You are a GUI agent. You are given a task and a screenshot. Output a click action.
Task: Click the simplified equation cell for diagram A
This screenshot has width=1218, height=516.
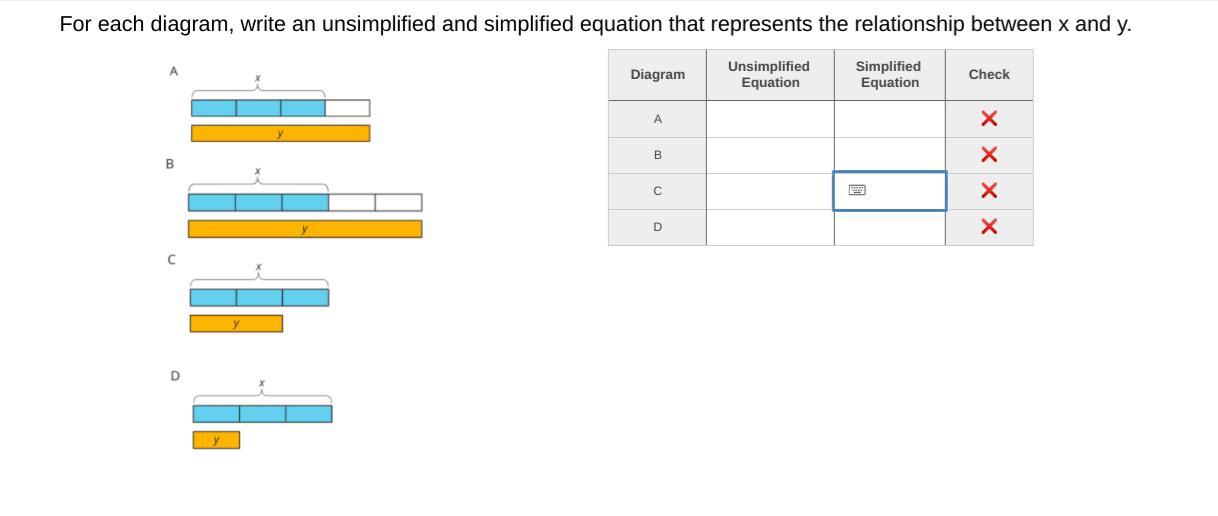pyautogui.click(x=889, y=119)
